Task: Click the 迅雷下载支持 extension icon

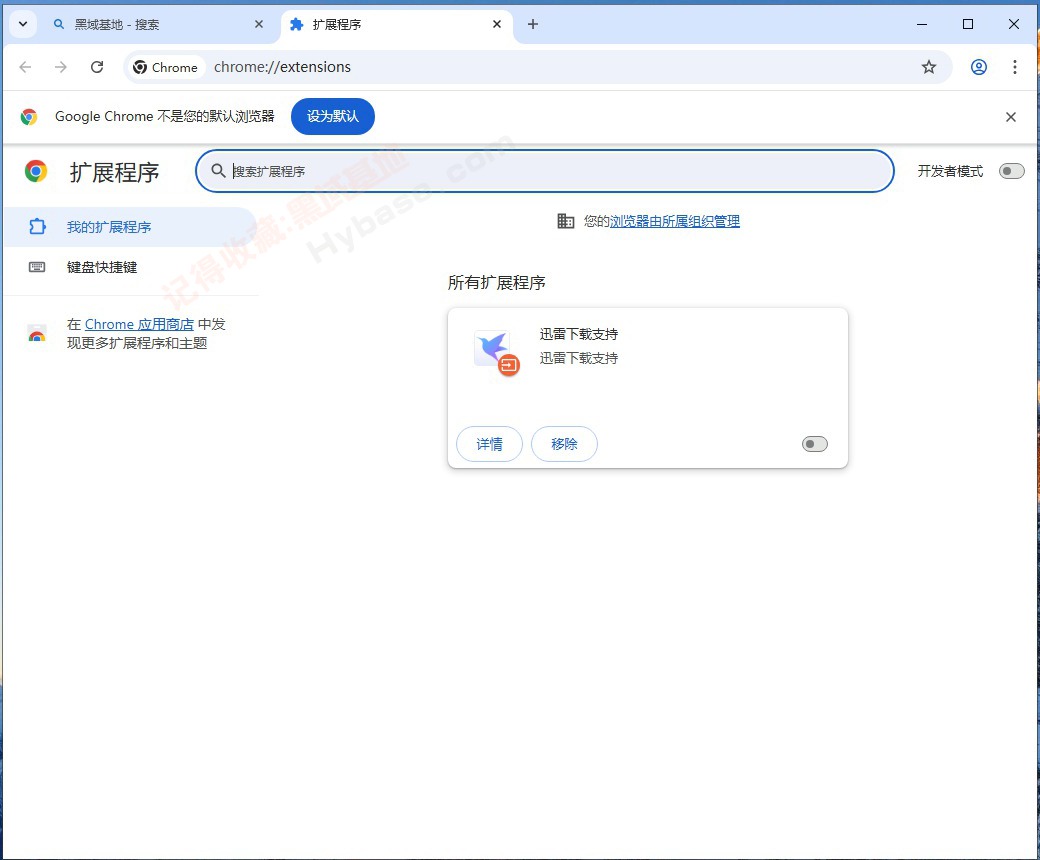Action: click(x=497, y=352)
